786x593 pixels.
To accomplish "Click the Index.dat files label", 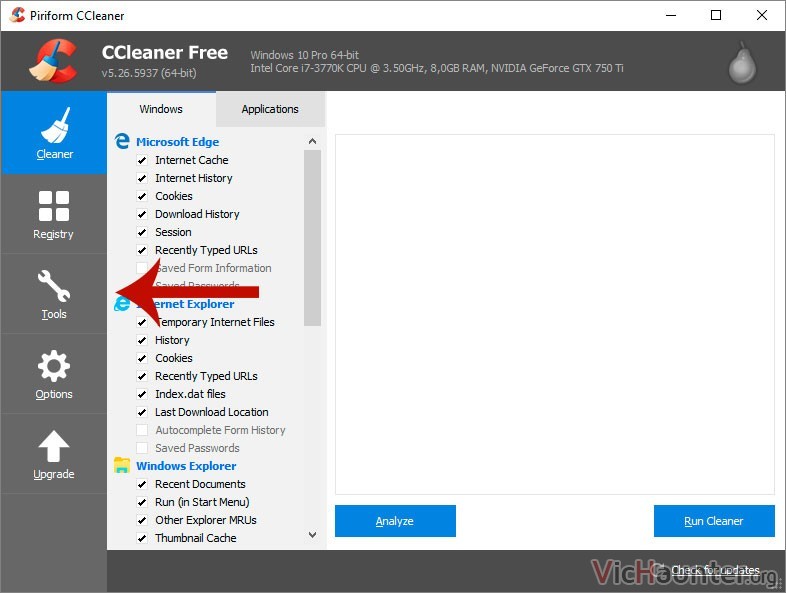I will pyautogui.click(x=190, y=394).
